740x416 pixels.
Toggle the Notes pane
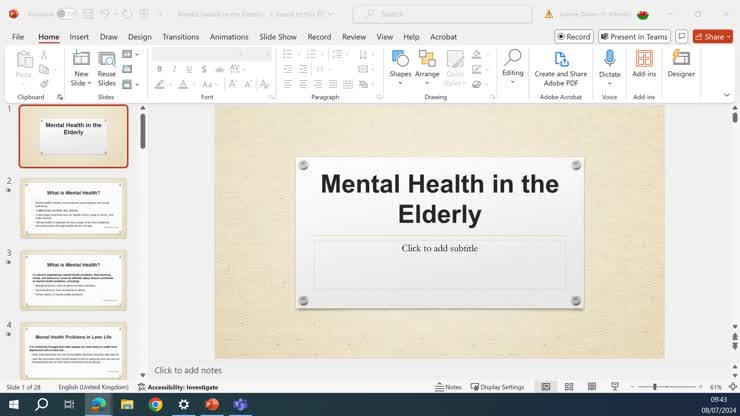tap(448, 387)
